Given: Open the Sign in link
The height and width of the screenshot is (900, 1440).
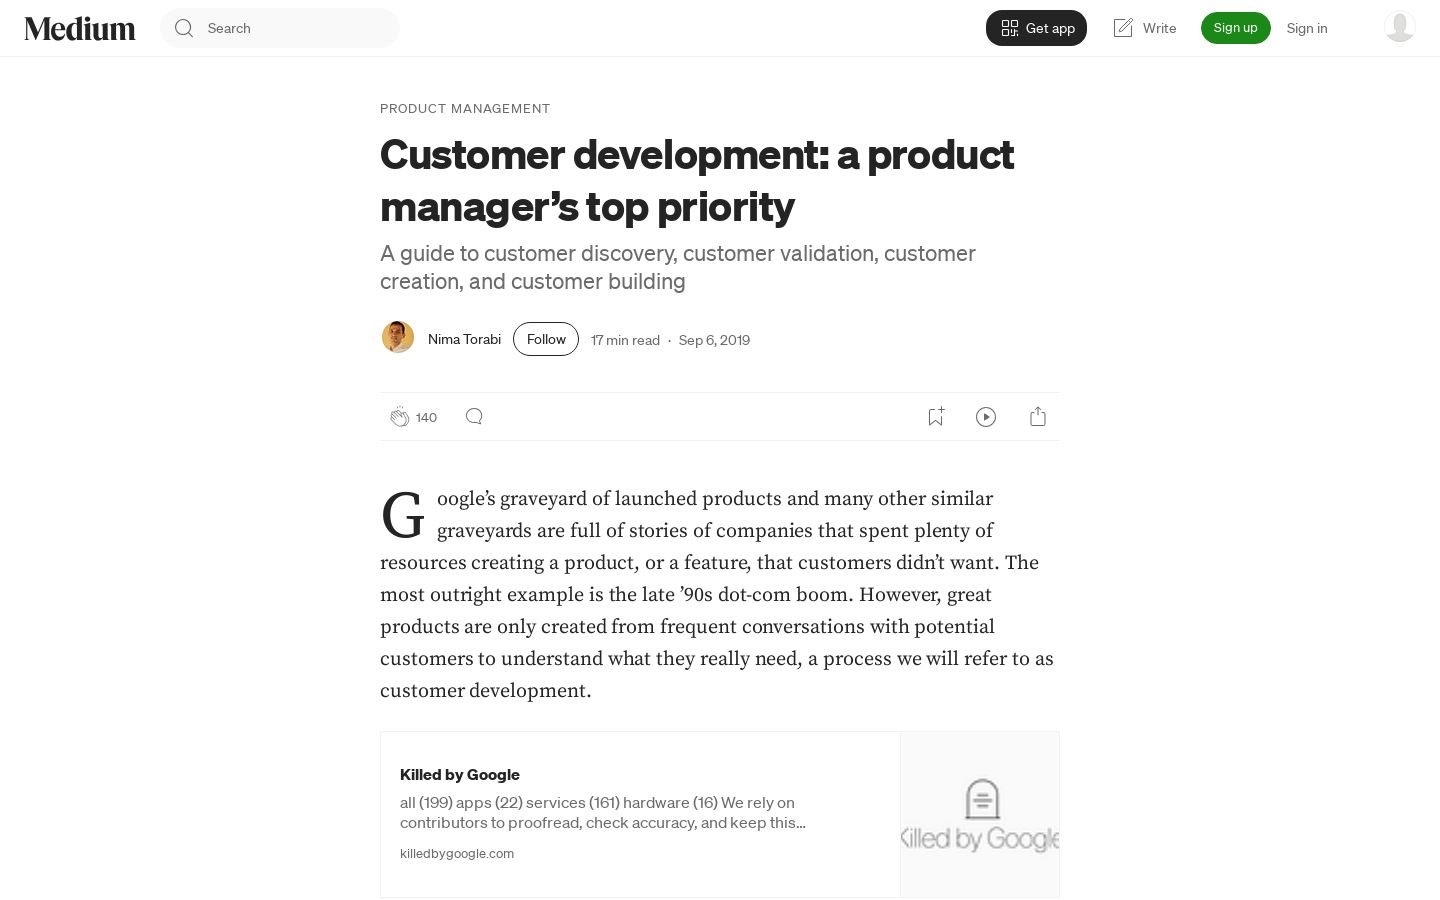Looking at the screenshot, I should [x=1307, y=28].
